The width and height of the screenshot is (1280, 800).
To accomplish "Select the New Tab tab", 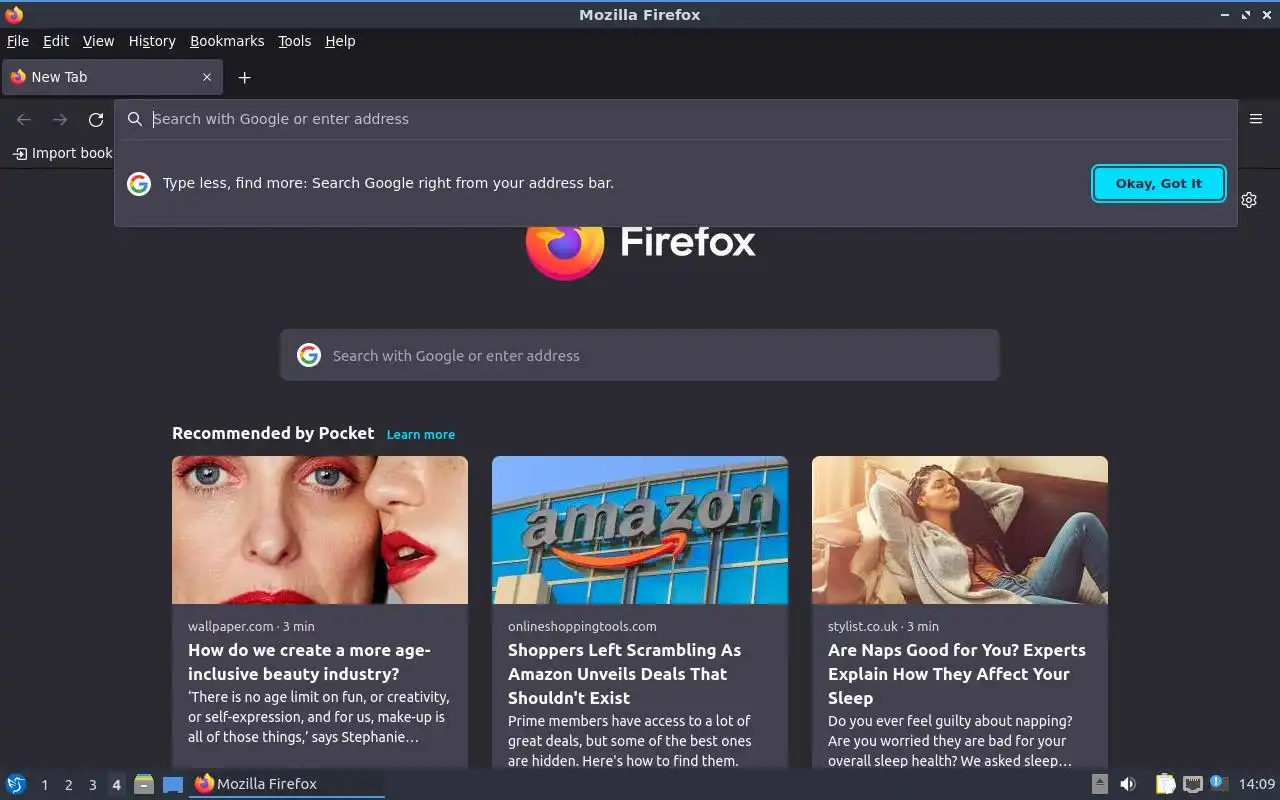I will pyautogui.click(x=112, y=77).
